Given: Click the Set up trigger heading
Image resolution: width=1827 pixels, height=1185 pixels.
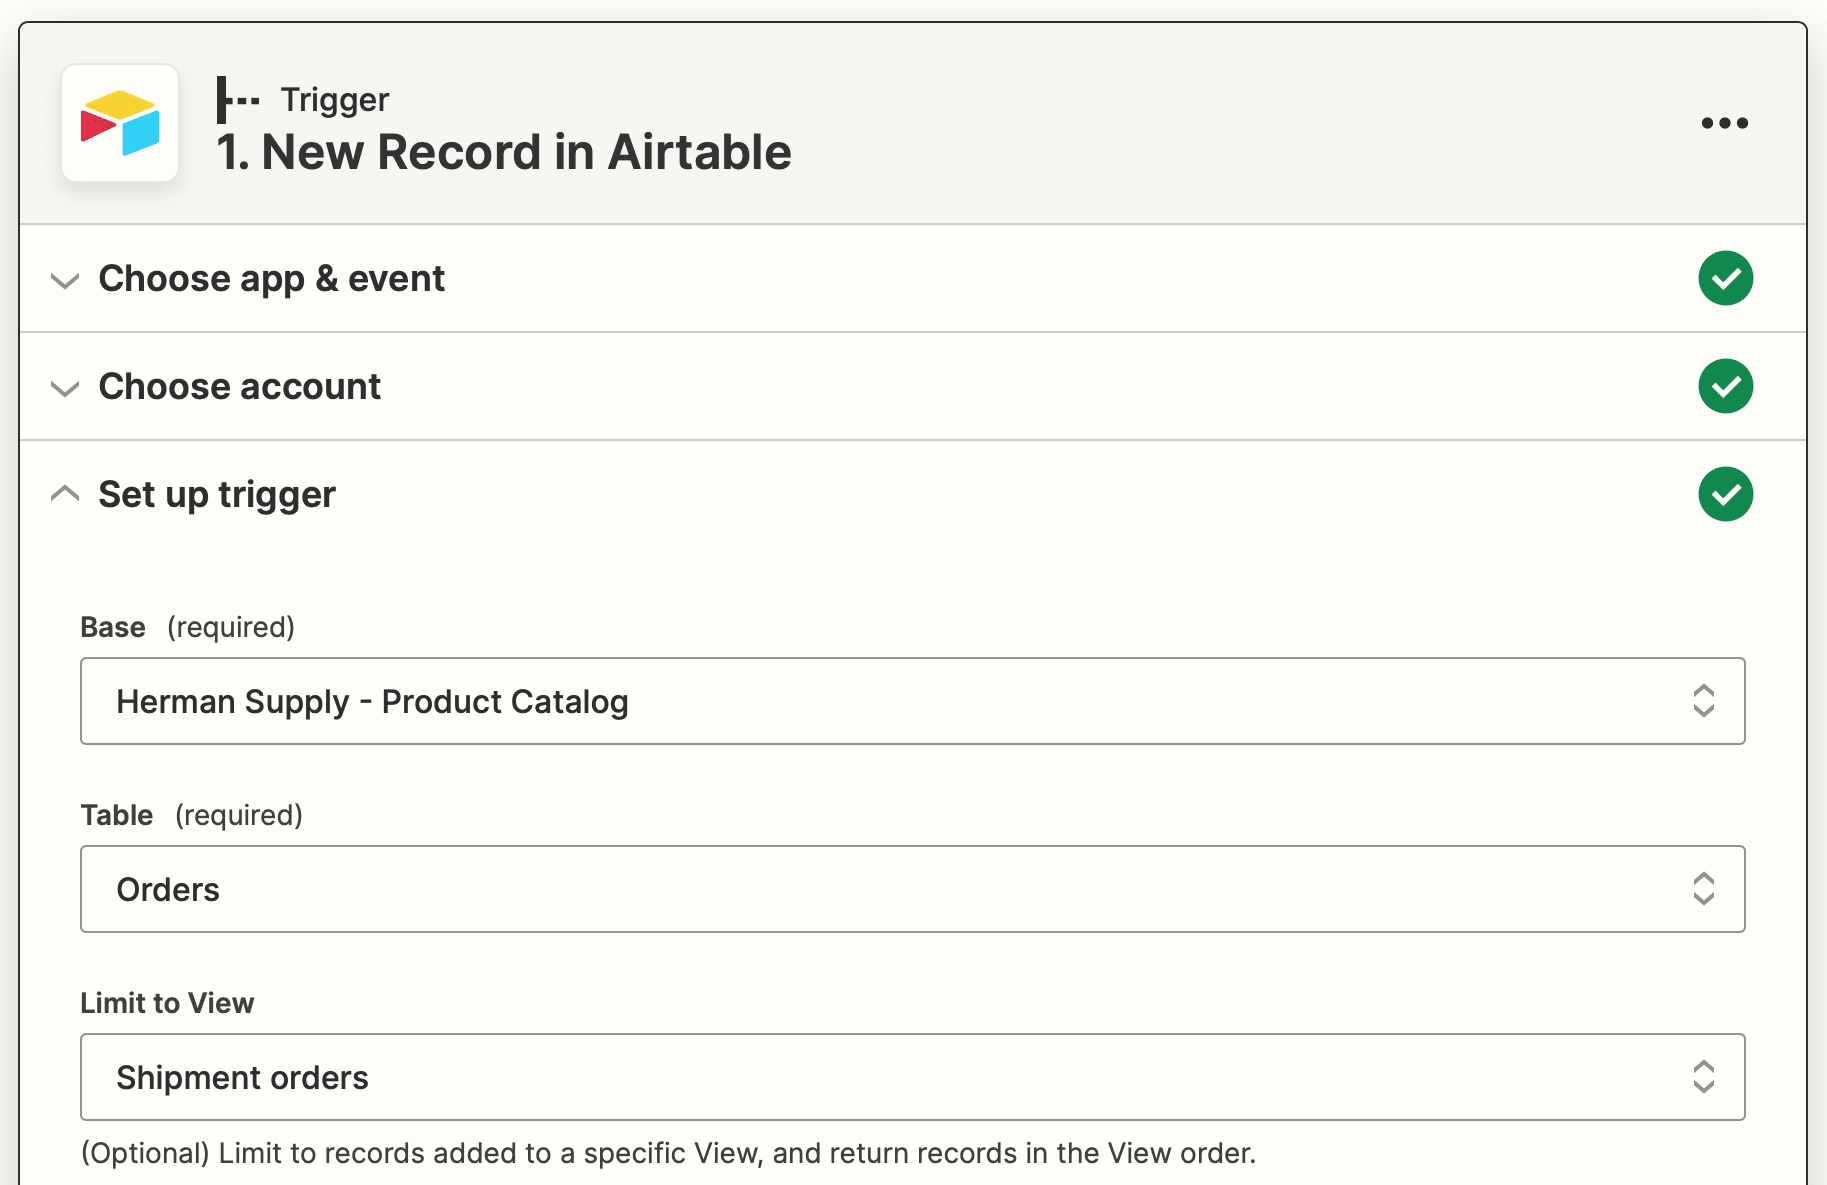Looking at the screenshot, I should 217,494.
